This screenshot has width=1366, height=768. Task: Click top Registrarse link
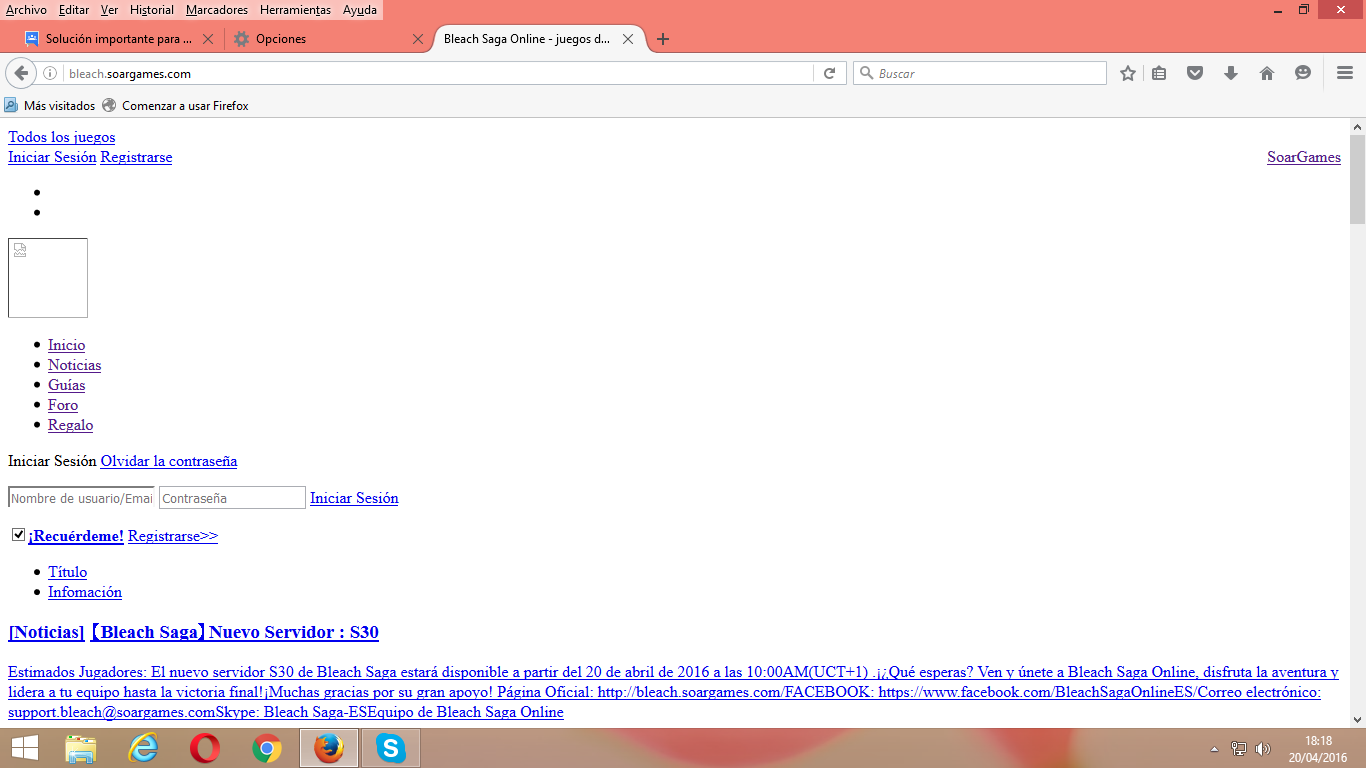[x=136, y=157]
